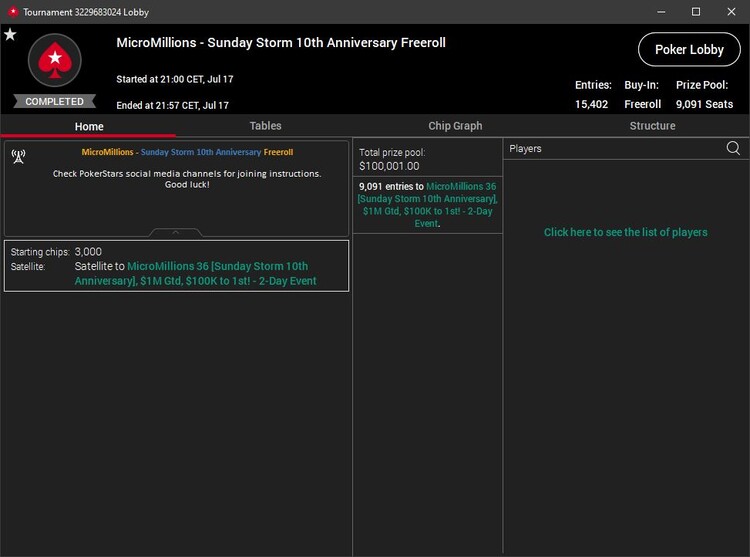
Task: Minimize the Tournament Lobby window
Action: tap(661, 11)
